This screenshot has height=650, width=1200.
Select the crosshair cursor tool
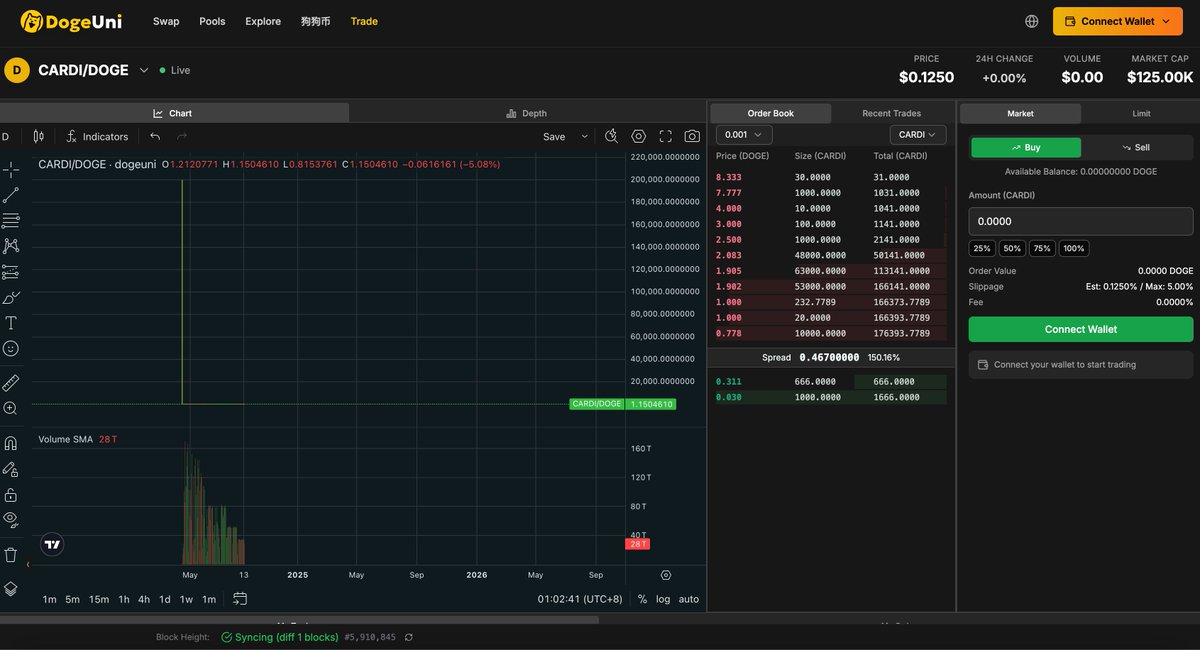(11, 169)
